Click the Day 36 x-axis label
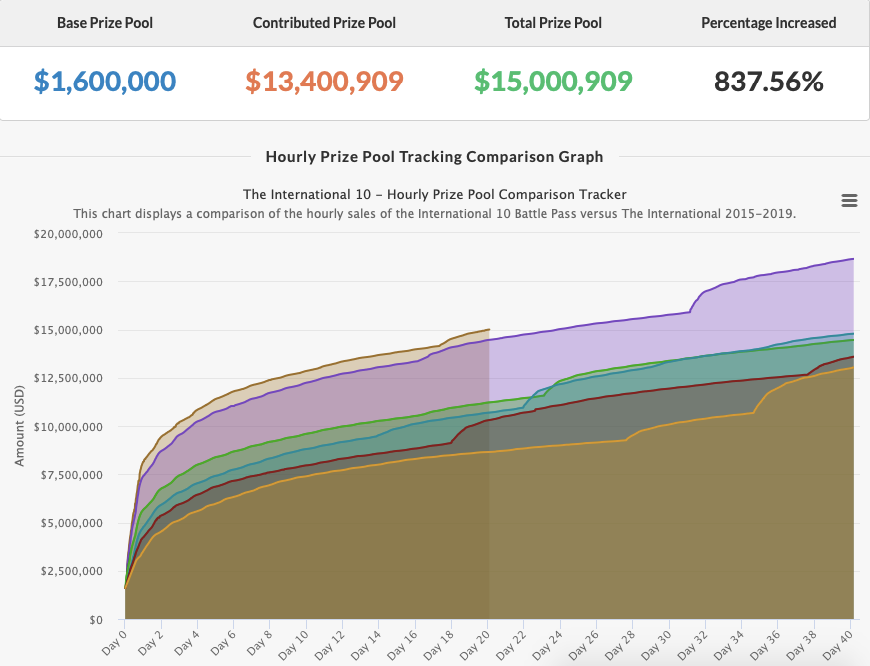This screenshot has height=666, width=870. pos(766,644)
